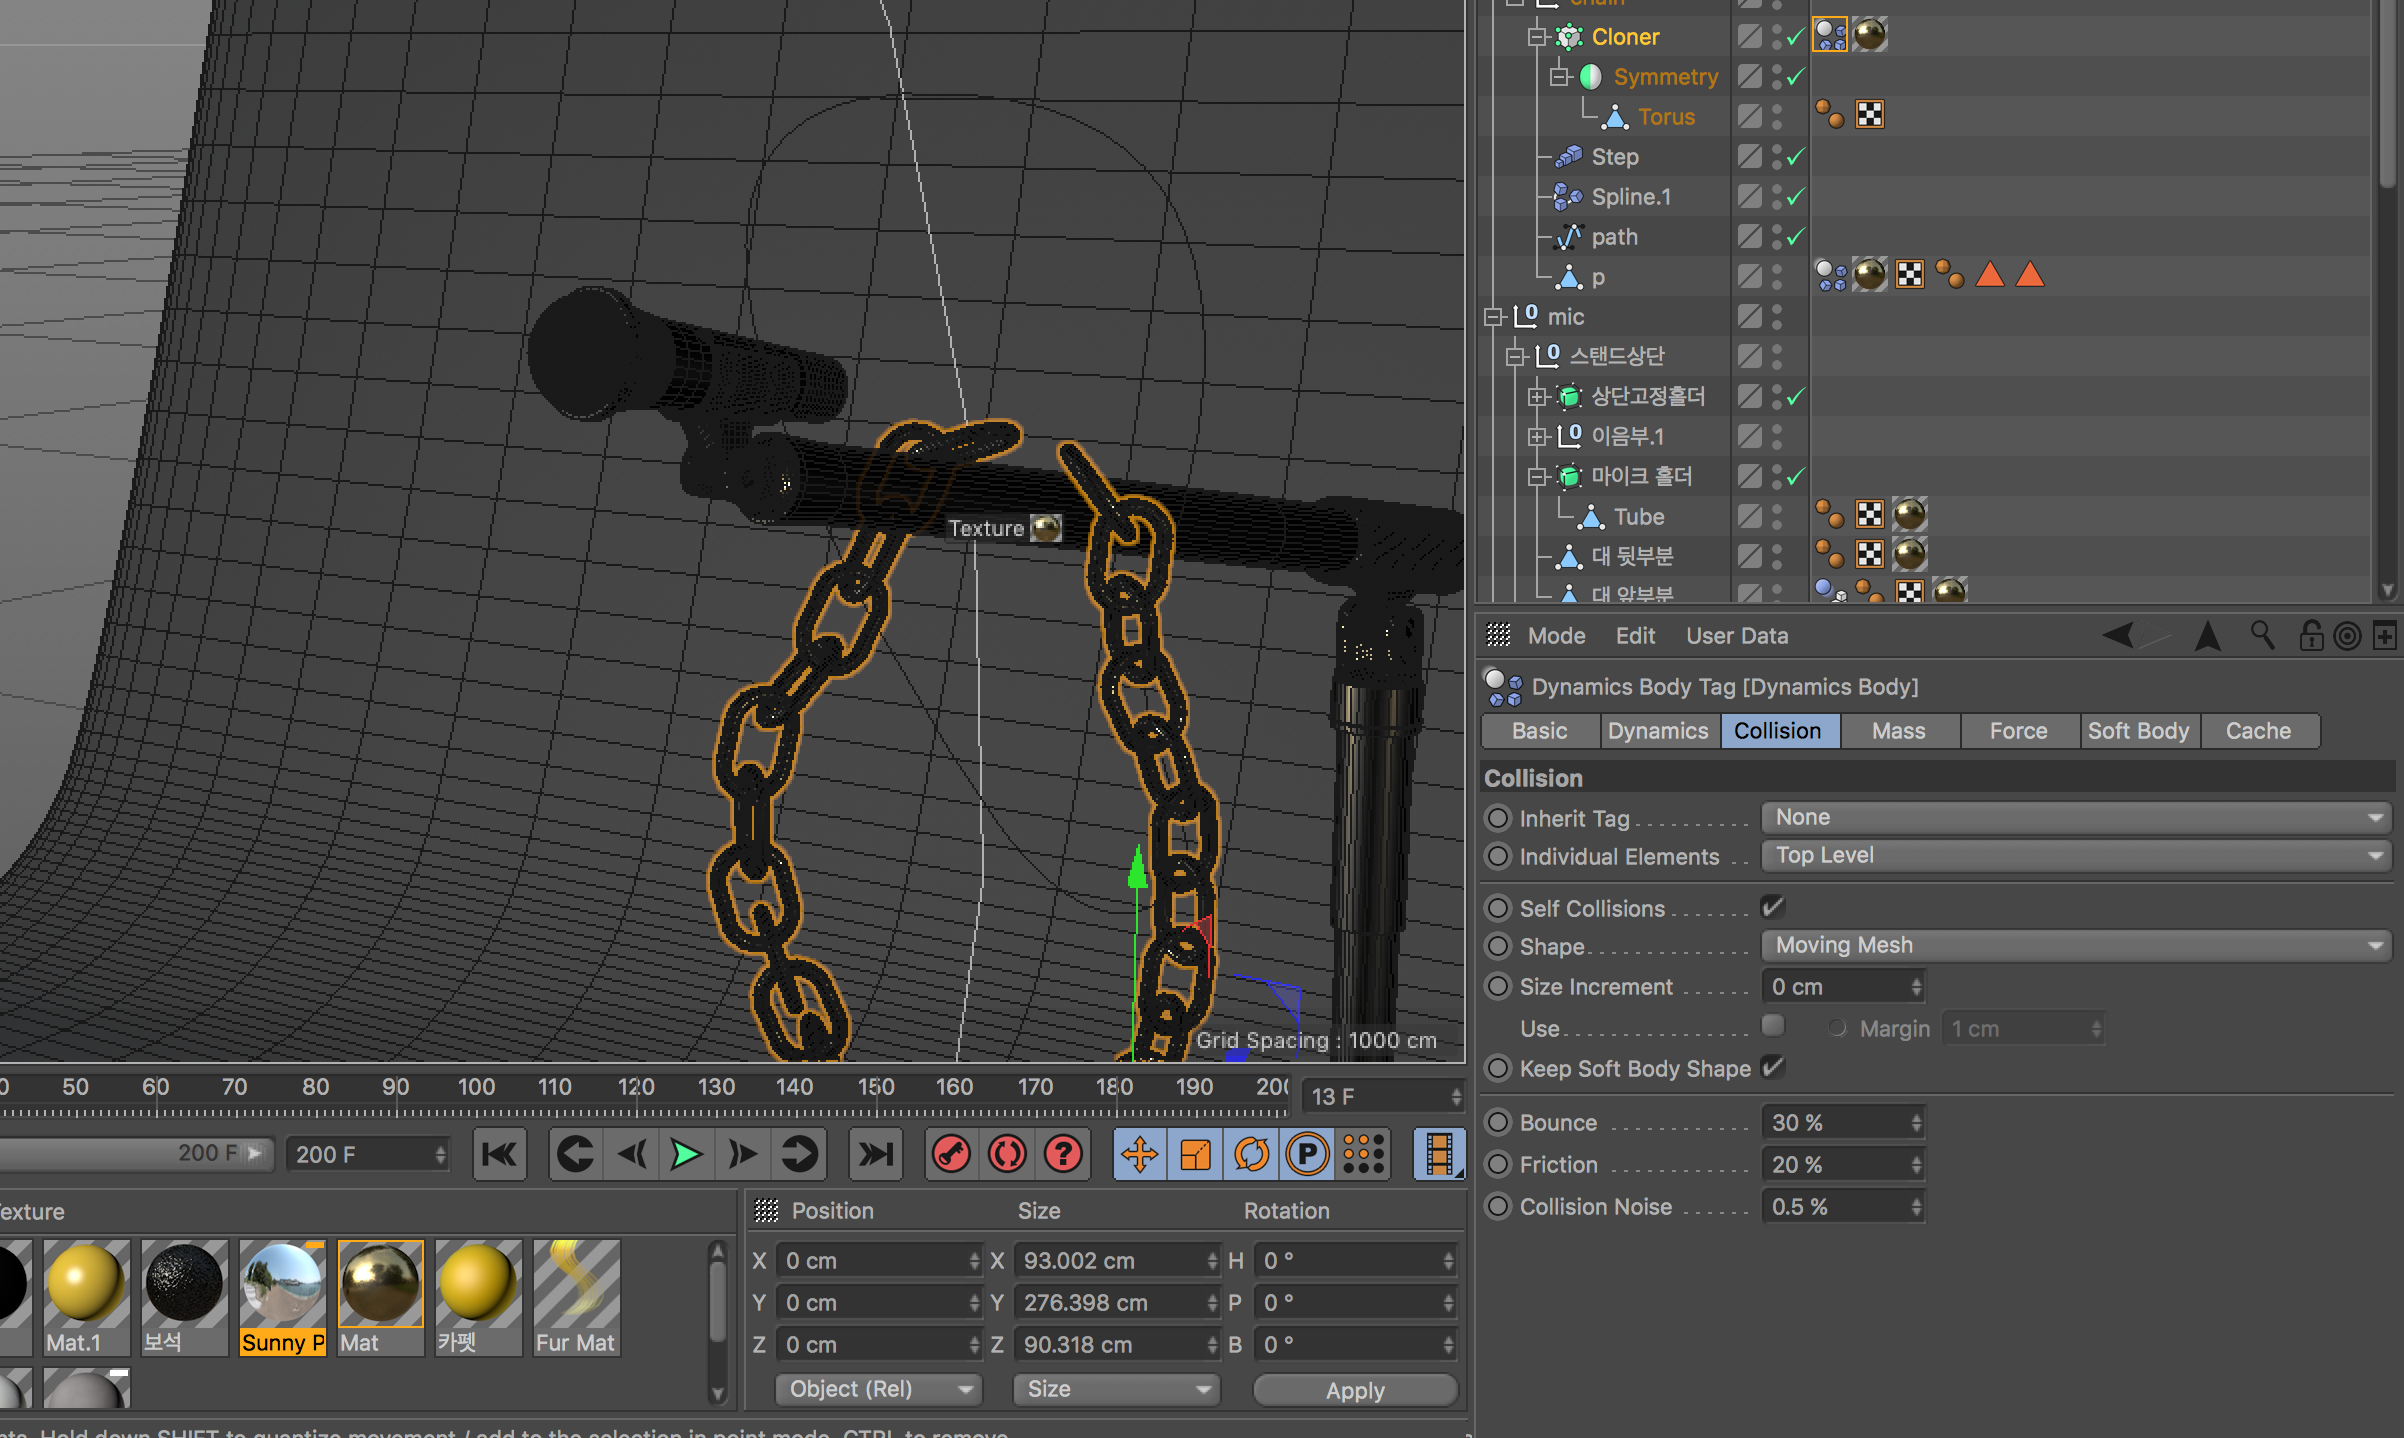Click the Play Forwards button
This screenshot has height=1438, width=2404.
[686, 1155]
